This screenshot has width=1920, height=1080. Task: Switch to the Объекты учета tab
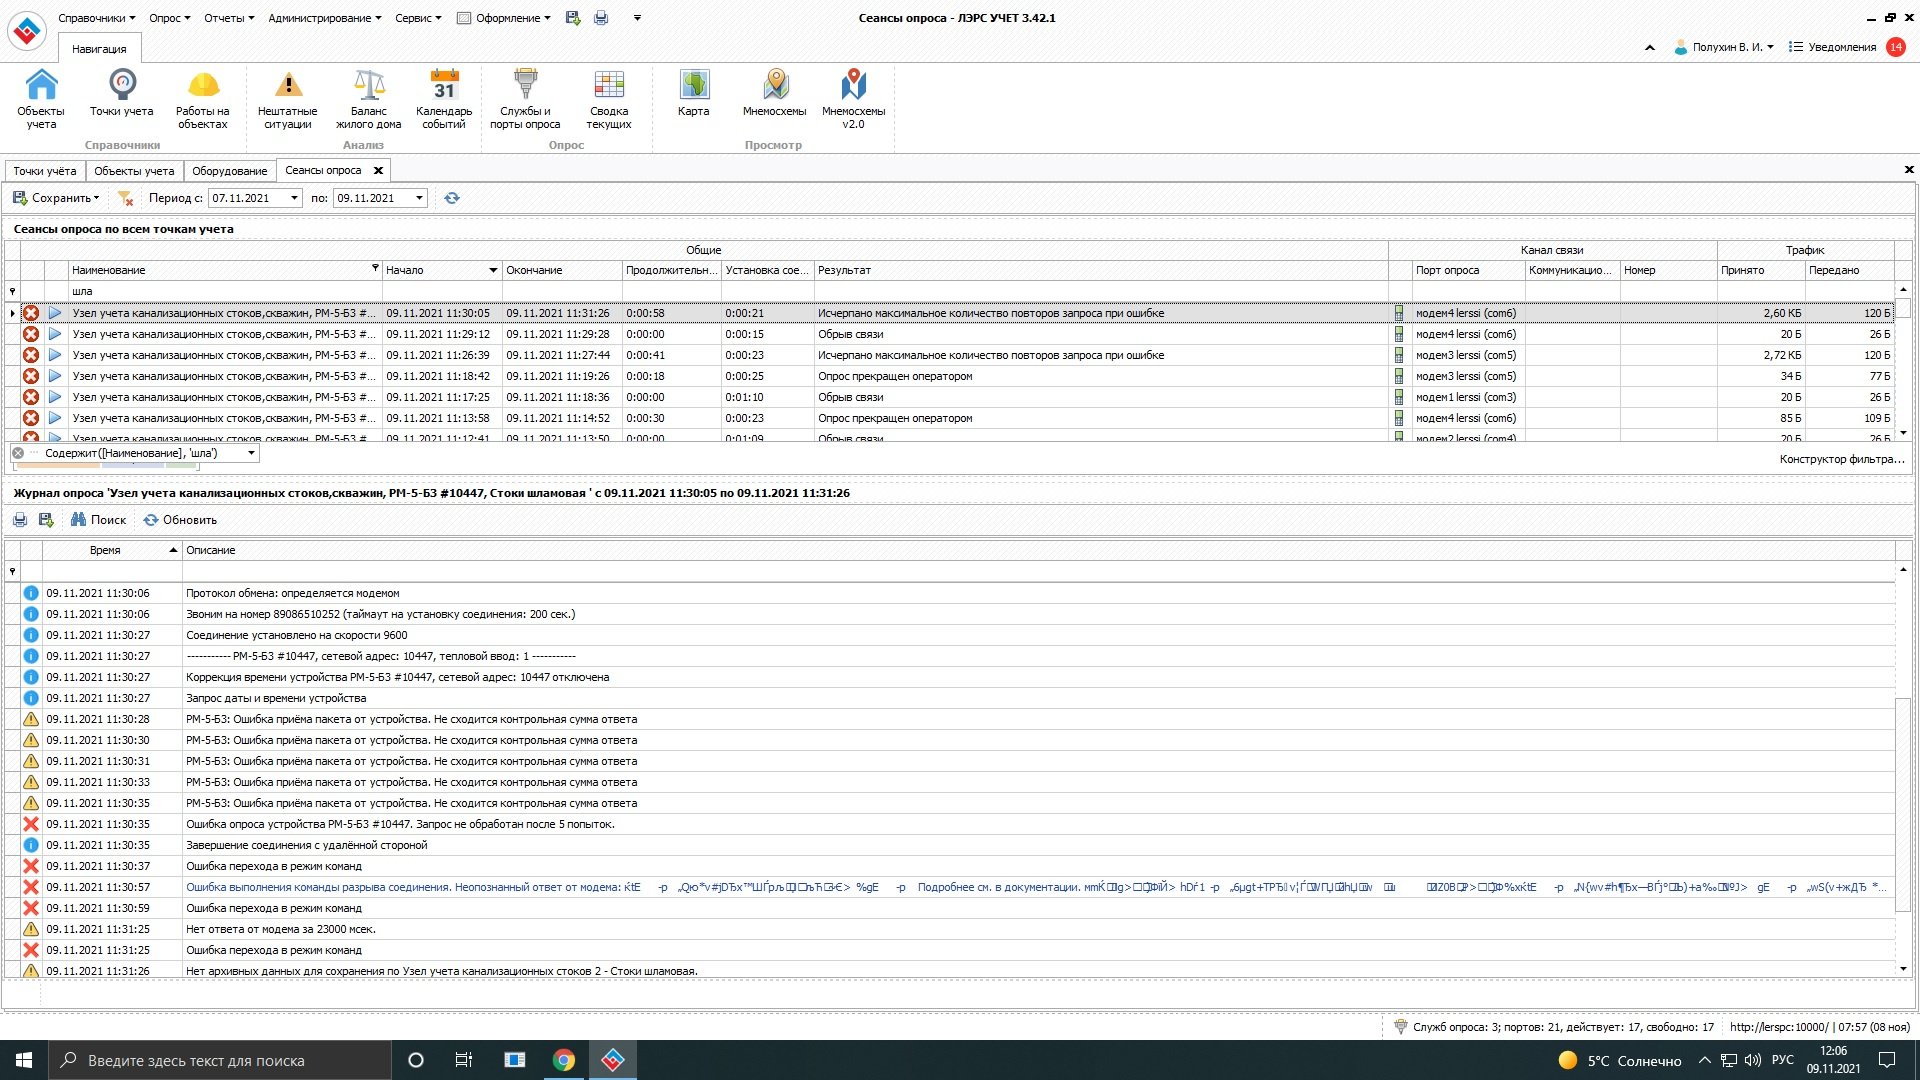coord(134,171)
